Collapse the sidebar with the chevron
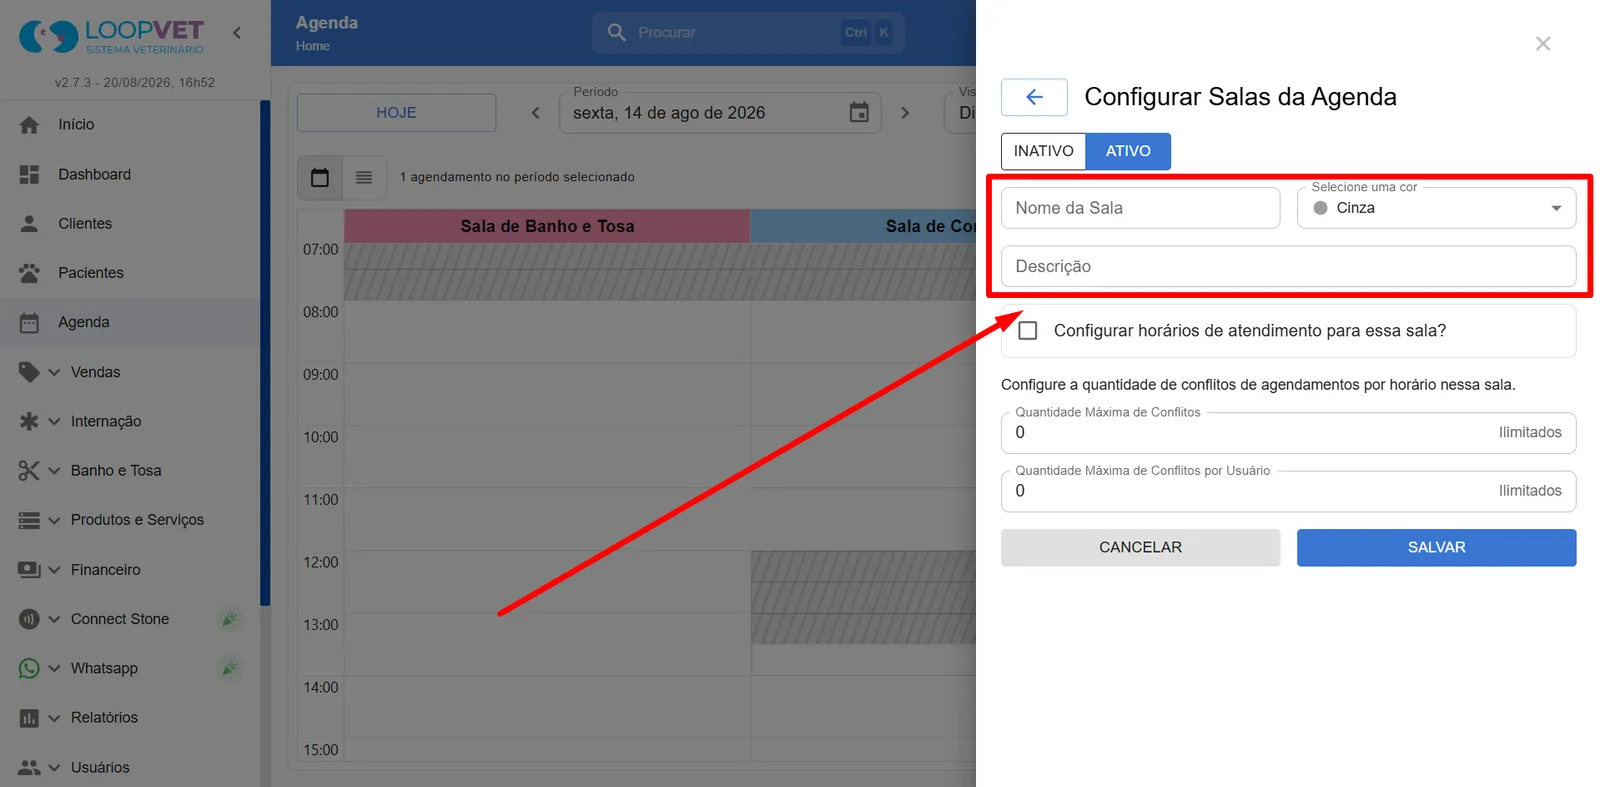The width and height of the screenshot is (1600, 787). point(237,33)
